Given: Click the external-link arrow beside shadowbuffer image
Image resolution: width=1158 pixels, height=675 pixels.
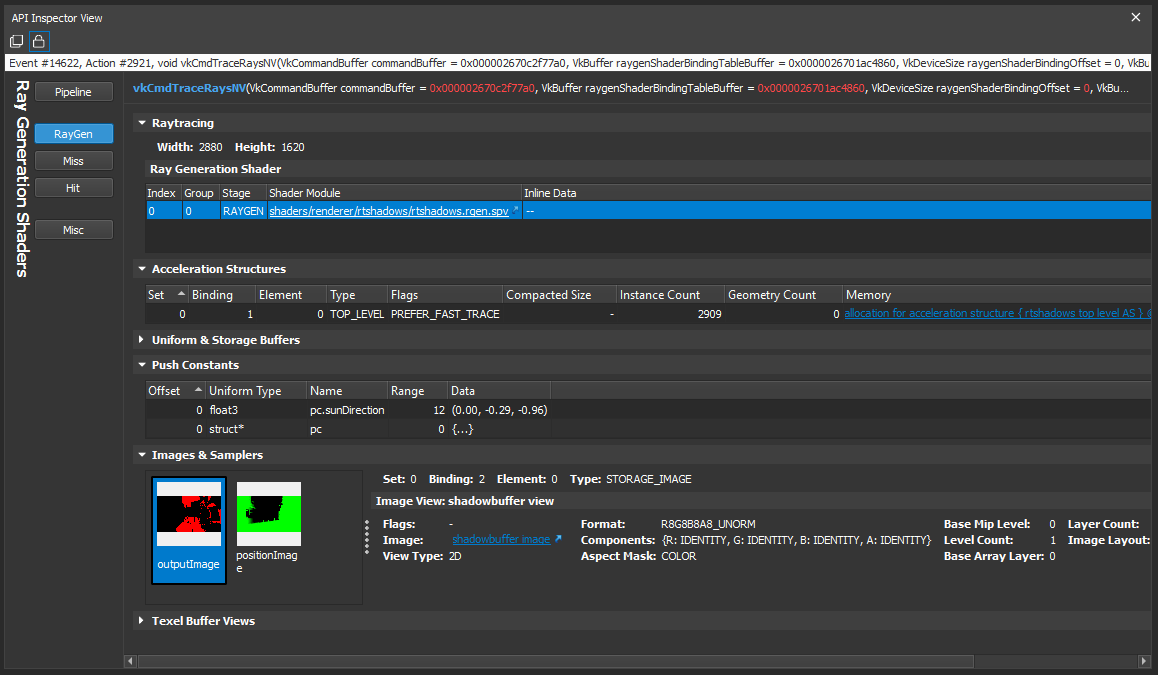Looking at the screenshot, I should [x=558, y=539].
